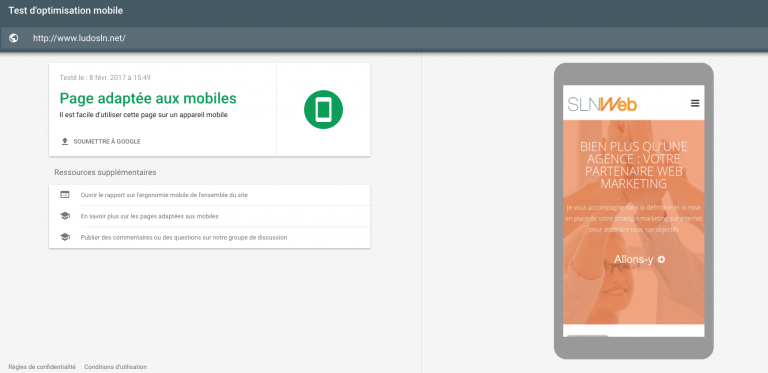The width and height of the screenshot is (768, 373).
Task: Click the web page icon for ergonomie mobile report
Action: click(x=65, y=195)
